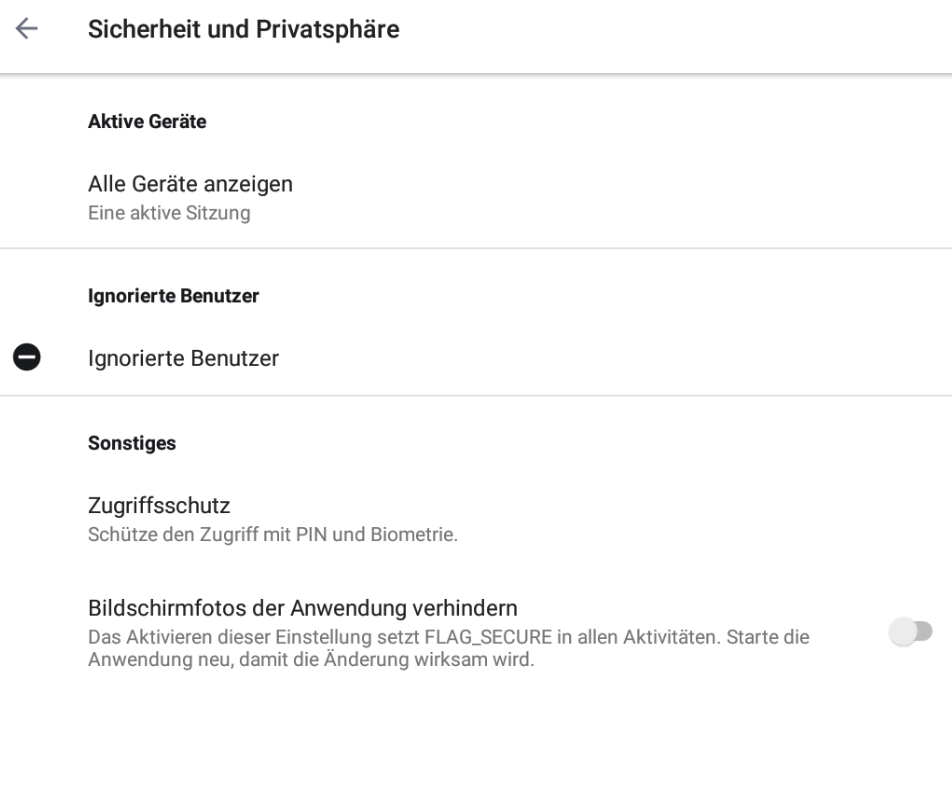Open the Zugriffsschutz setting
952x800 pixels.
coord(160,505)
